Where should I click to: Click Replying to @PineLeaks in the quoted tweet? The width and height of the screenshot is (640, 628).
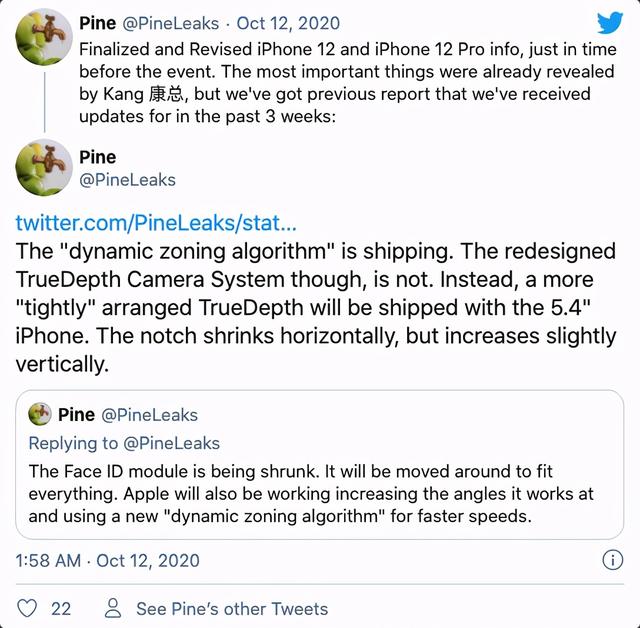click(x=124, y=443)
